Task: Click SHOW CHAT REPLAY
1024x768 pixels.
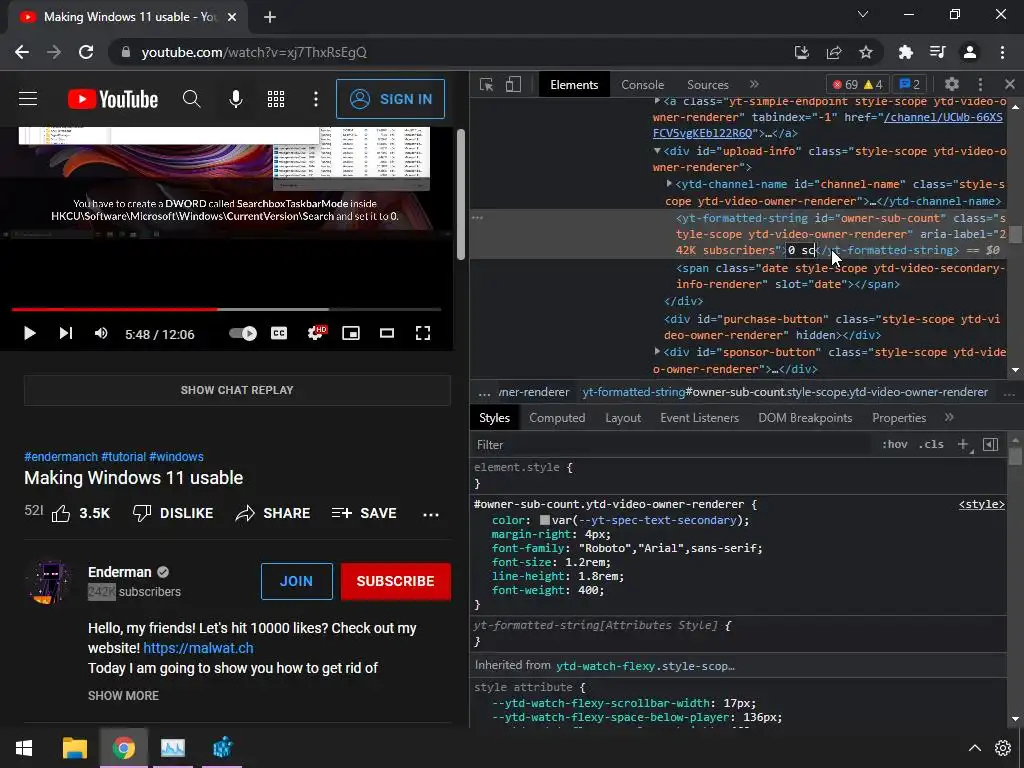Action: coord(237,390)
